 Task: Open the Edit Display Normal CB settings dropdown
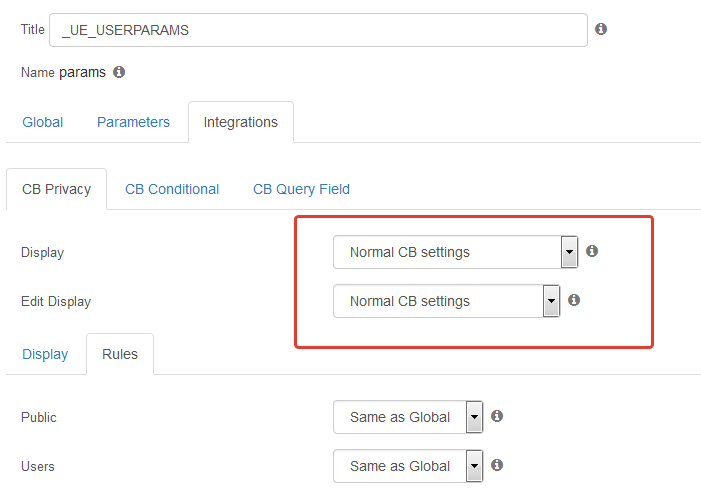tap(447, 301)
